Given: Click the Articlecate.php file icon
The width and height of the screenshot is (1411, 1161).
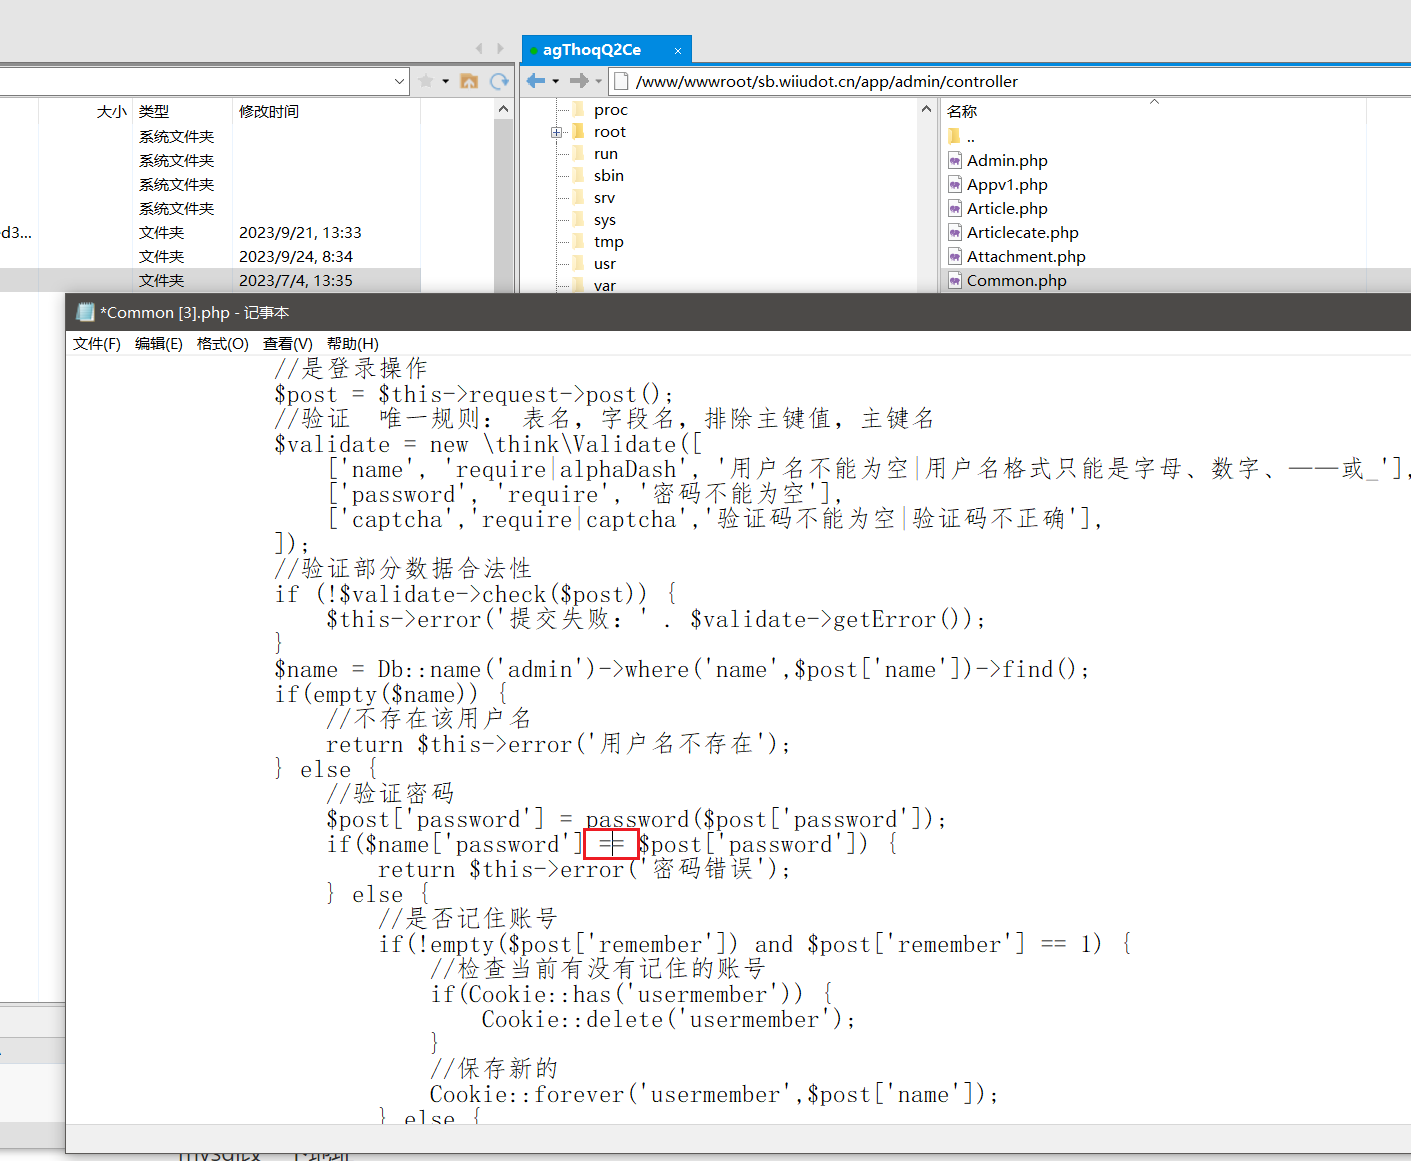Looking at the screenshot, I should pyautogui.click(x=955, y=232).
